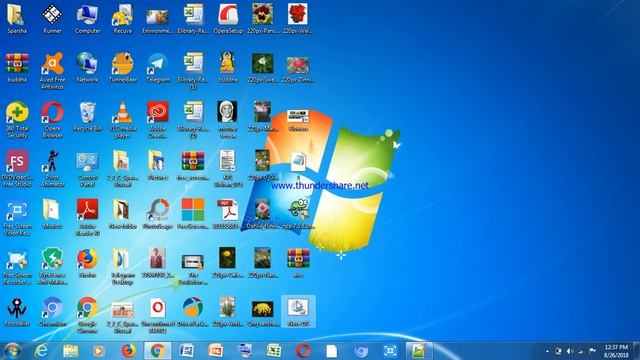This screenshot has width=640, height=360.
Task: Select the TunnelBear shortcut
Action: 122,67
